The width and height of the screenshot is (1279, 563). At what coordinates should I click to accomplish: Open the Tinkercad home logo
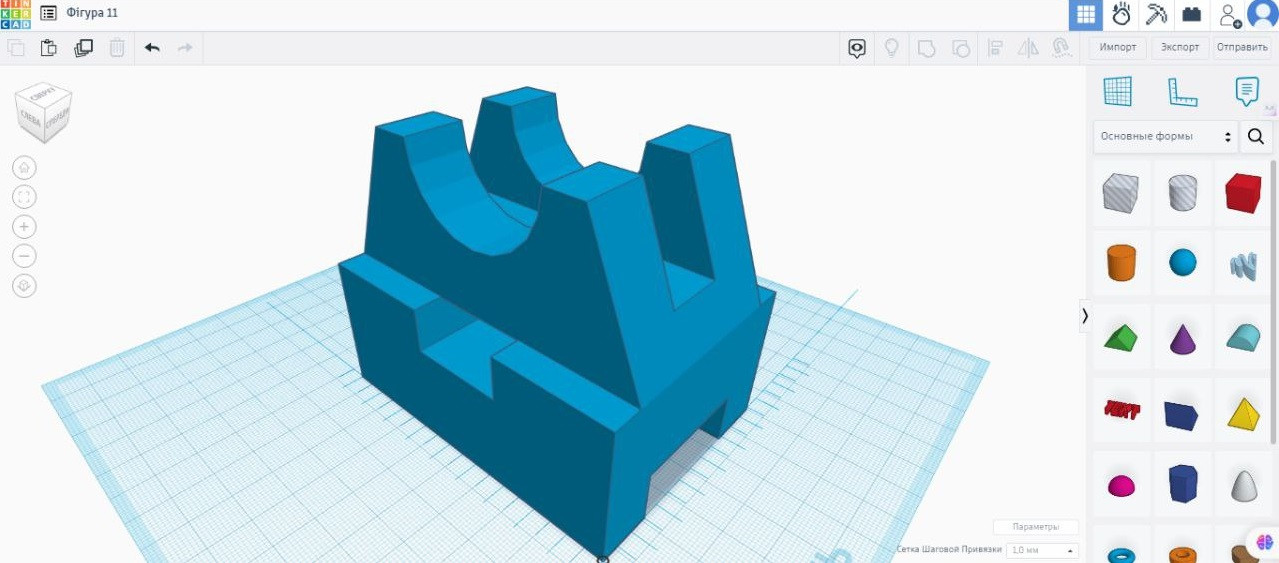(x=16, y=14)
